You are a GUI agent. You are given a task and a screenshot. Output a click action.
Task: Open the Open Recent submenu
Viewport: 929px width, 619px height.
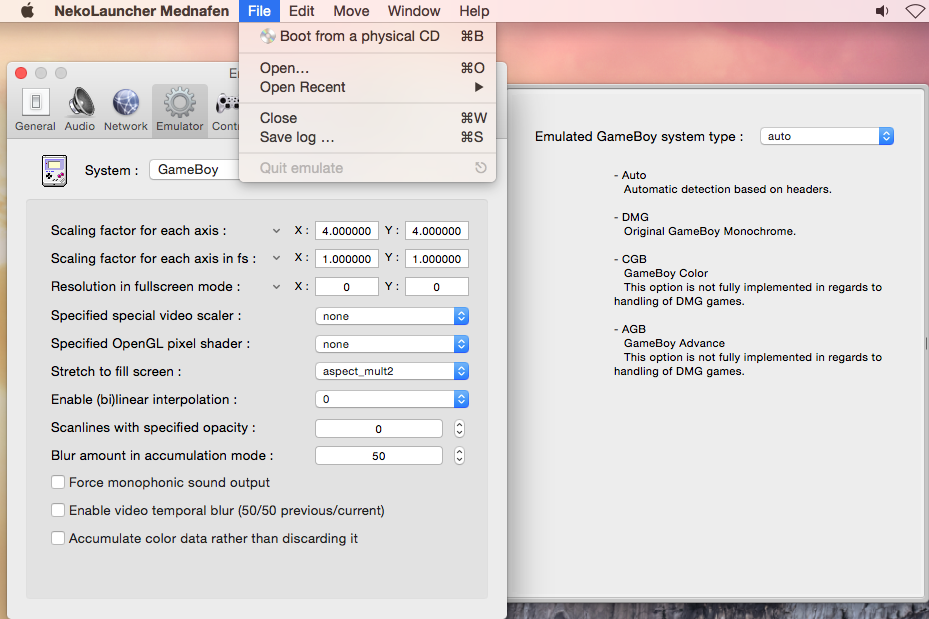coord(367,87)
